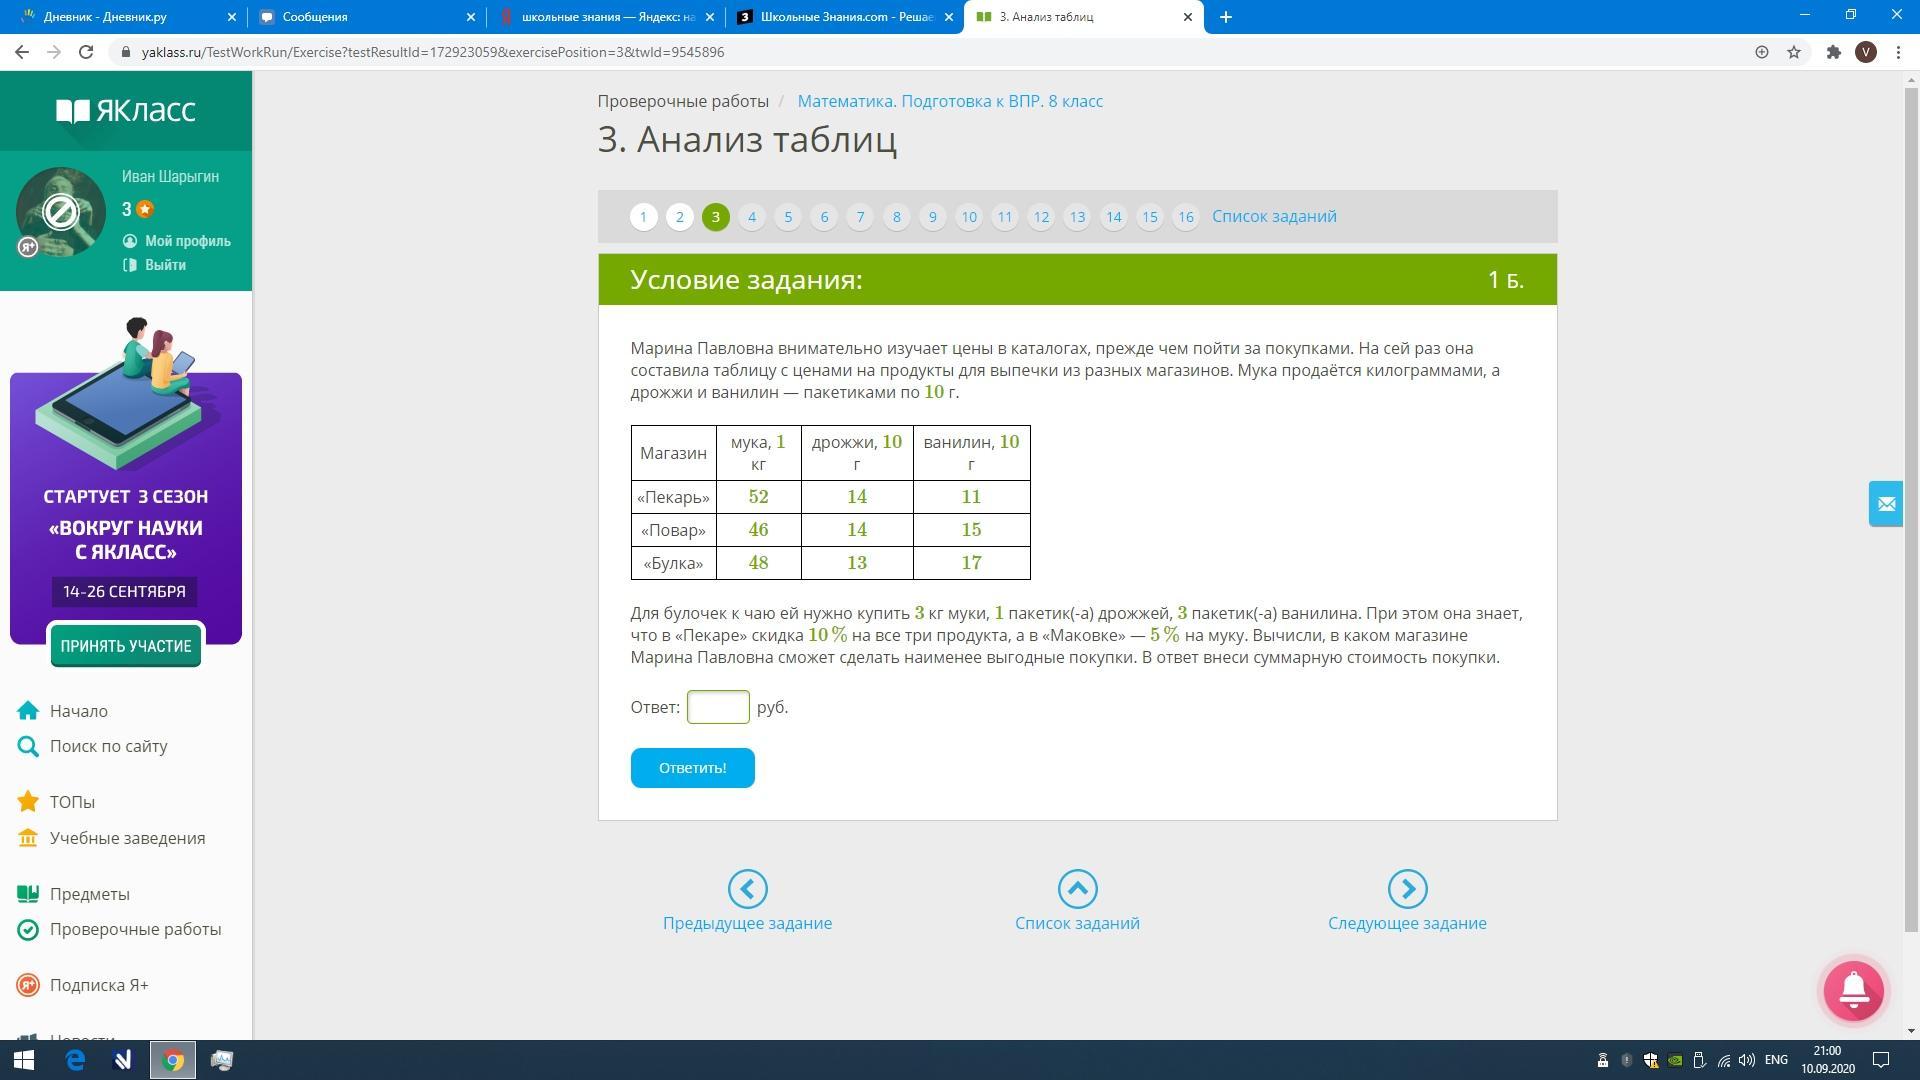
Task: Click the previous task arrow icon
Action: coord(747,889)
